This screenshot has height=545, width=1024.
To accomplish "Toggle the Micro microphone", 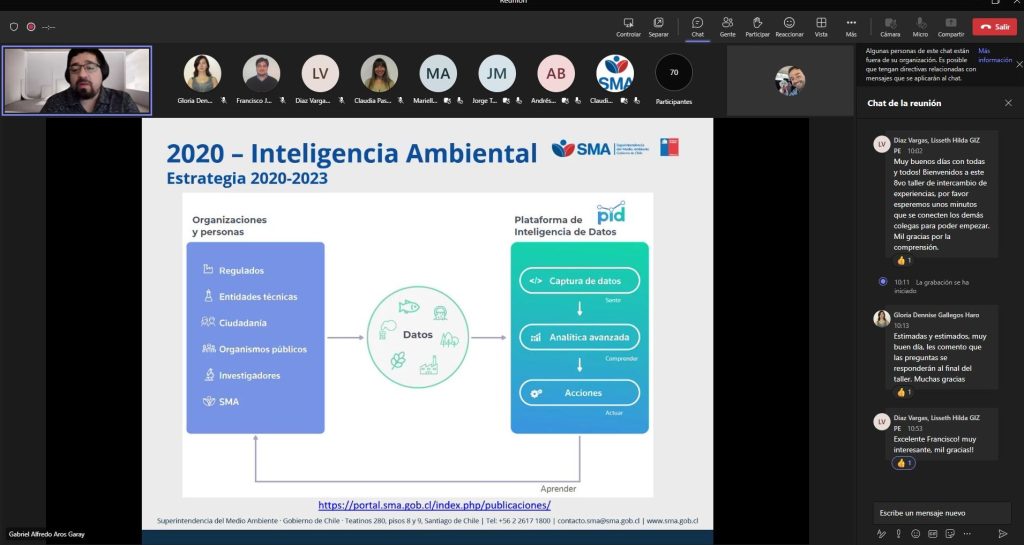I will pyautogui.click(x=919, y=26).
